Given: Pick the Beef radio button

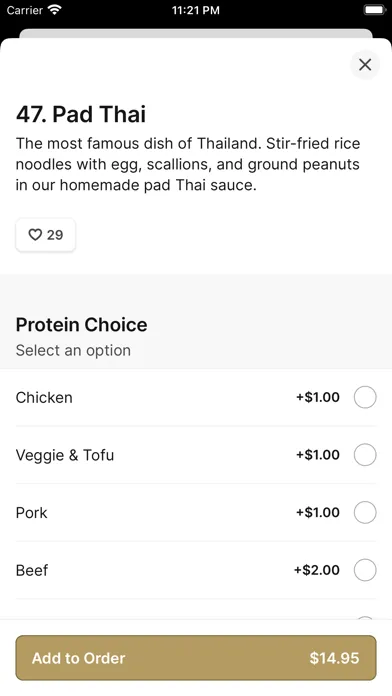Looking at the screenshot, I should tap(365, 570).
